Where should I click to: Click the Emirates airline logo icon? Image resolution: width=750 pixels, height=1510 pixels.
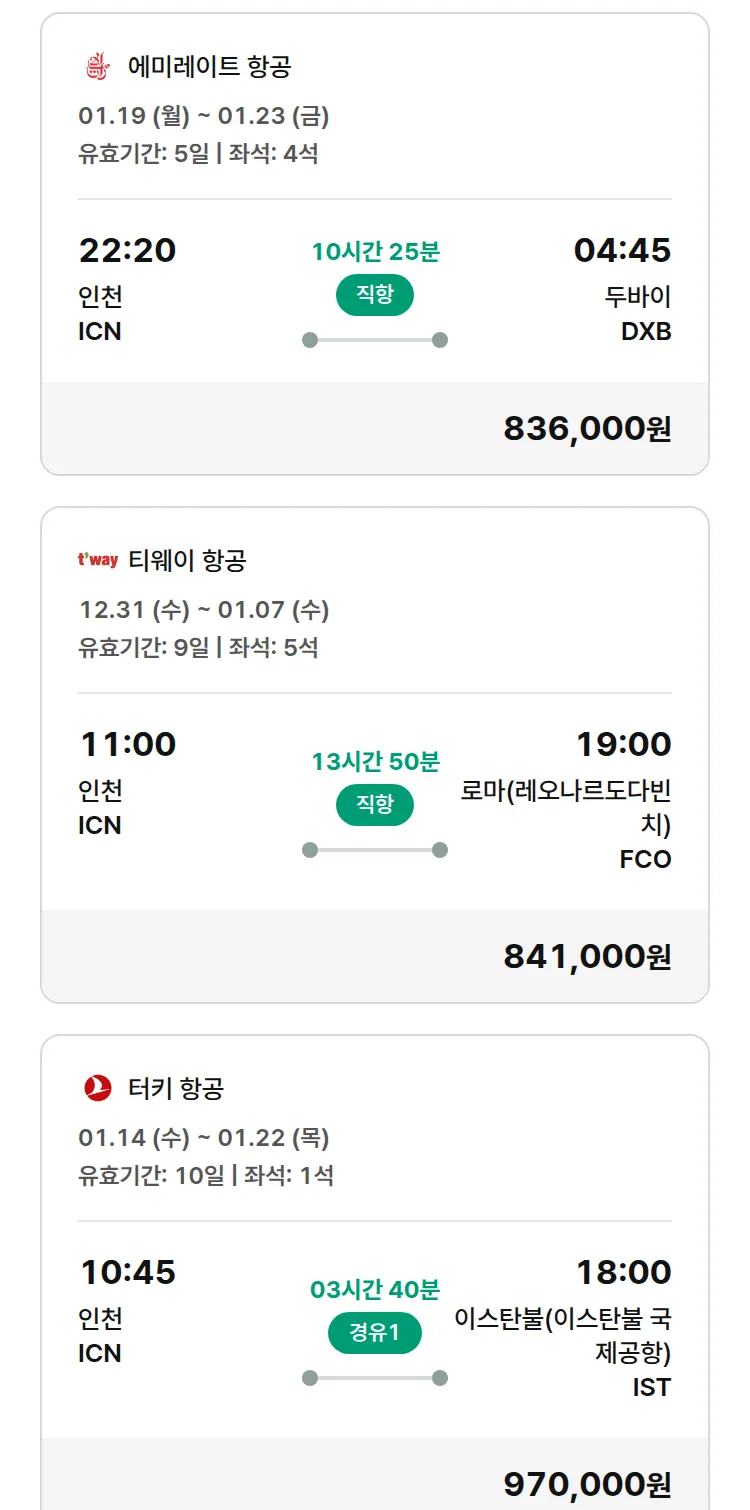97,67
